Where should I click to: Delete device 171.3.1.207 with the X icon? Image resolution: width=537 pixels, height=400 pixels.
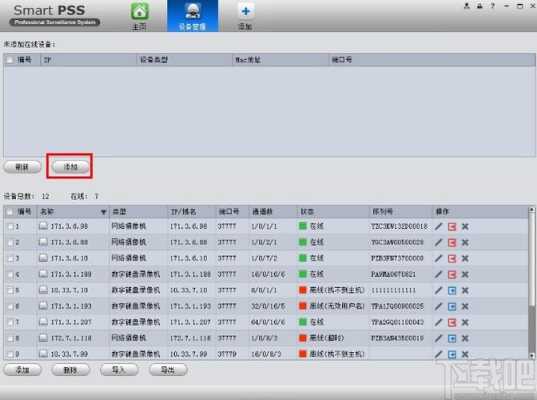tap(465, 322)
